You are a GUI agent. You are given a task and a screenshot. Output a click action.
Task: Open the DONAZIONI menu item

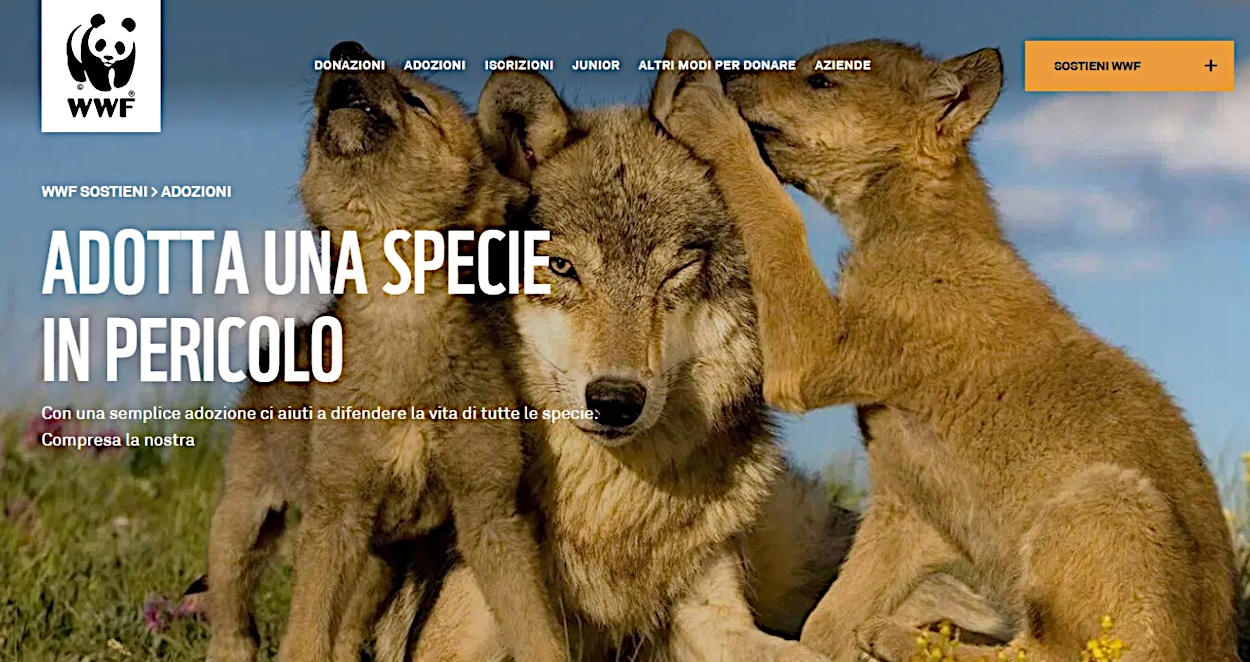(349, 65)
